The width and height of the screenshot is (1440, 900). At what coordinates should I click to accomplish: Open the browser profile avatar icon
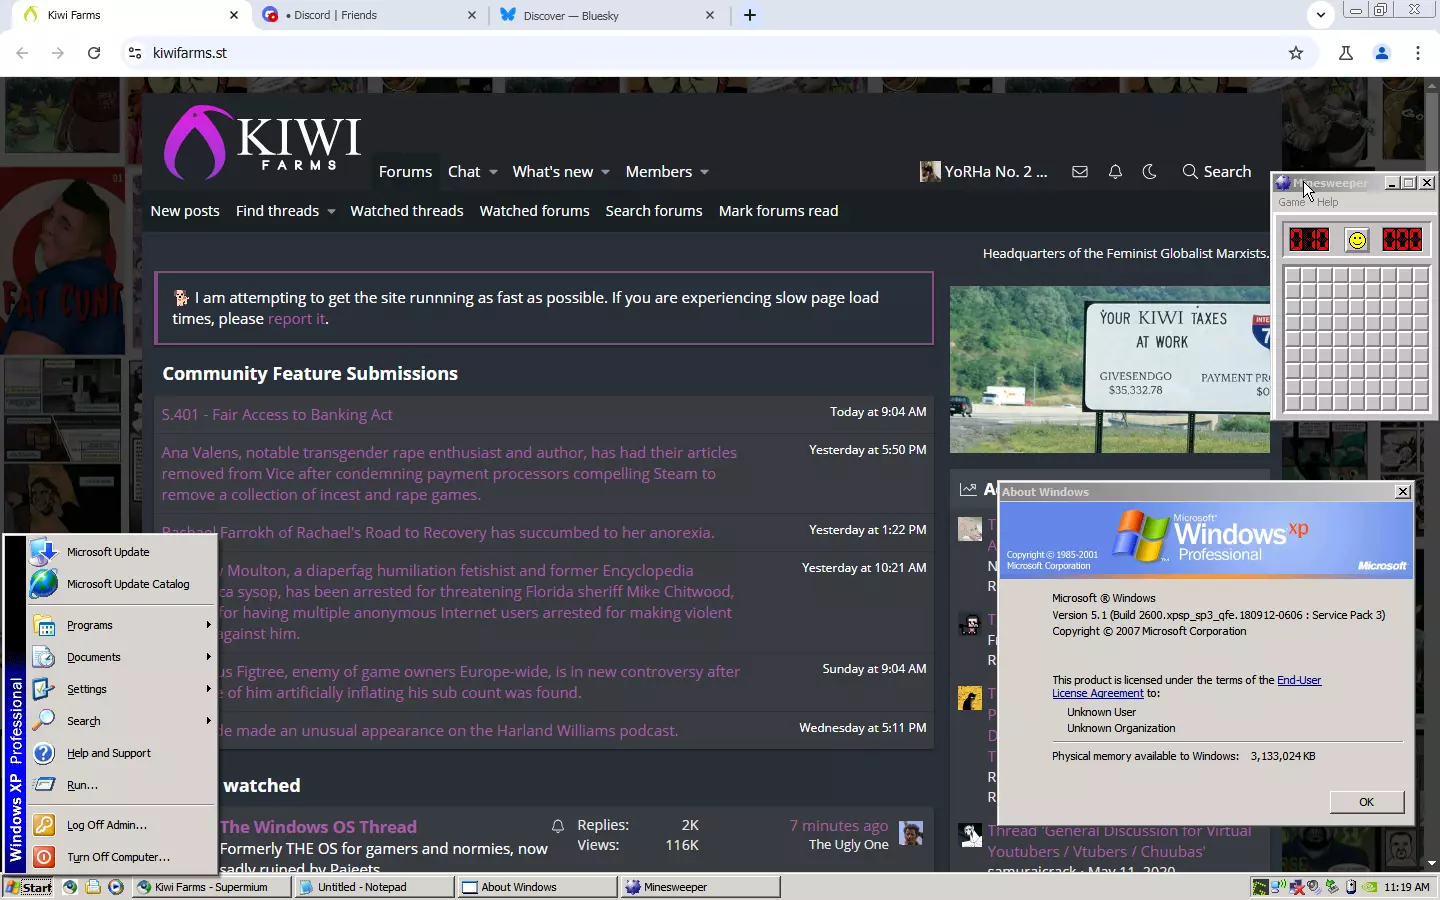click(x=1382, y=53)
